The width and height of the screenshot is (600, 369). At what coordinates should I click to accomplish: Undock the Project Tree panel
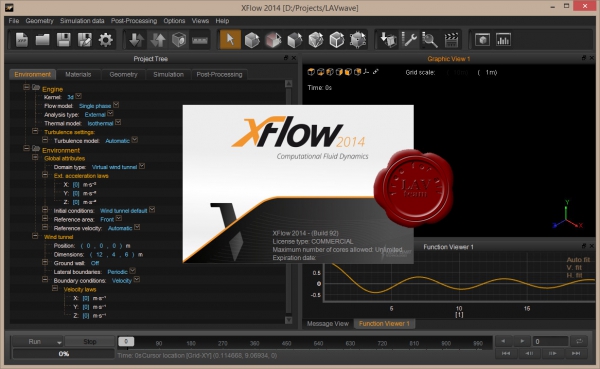(x=286, y=58)
